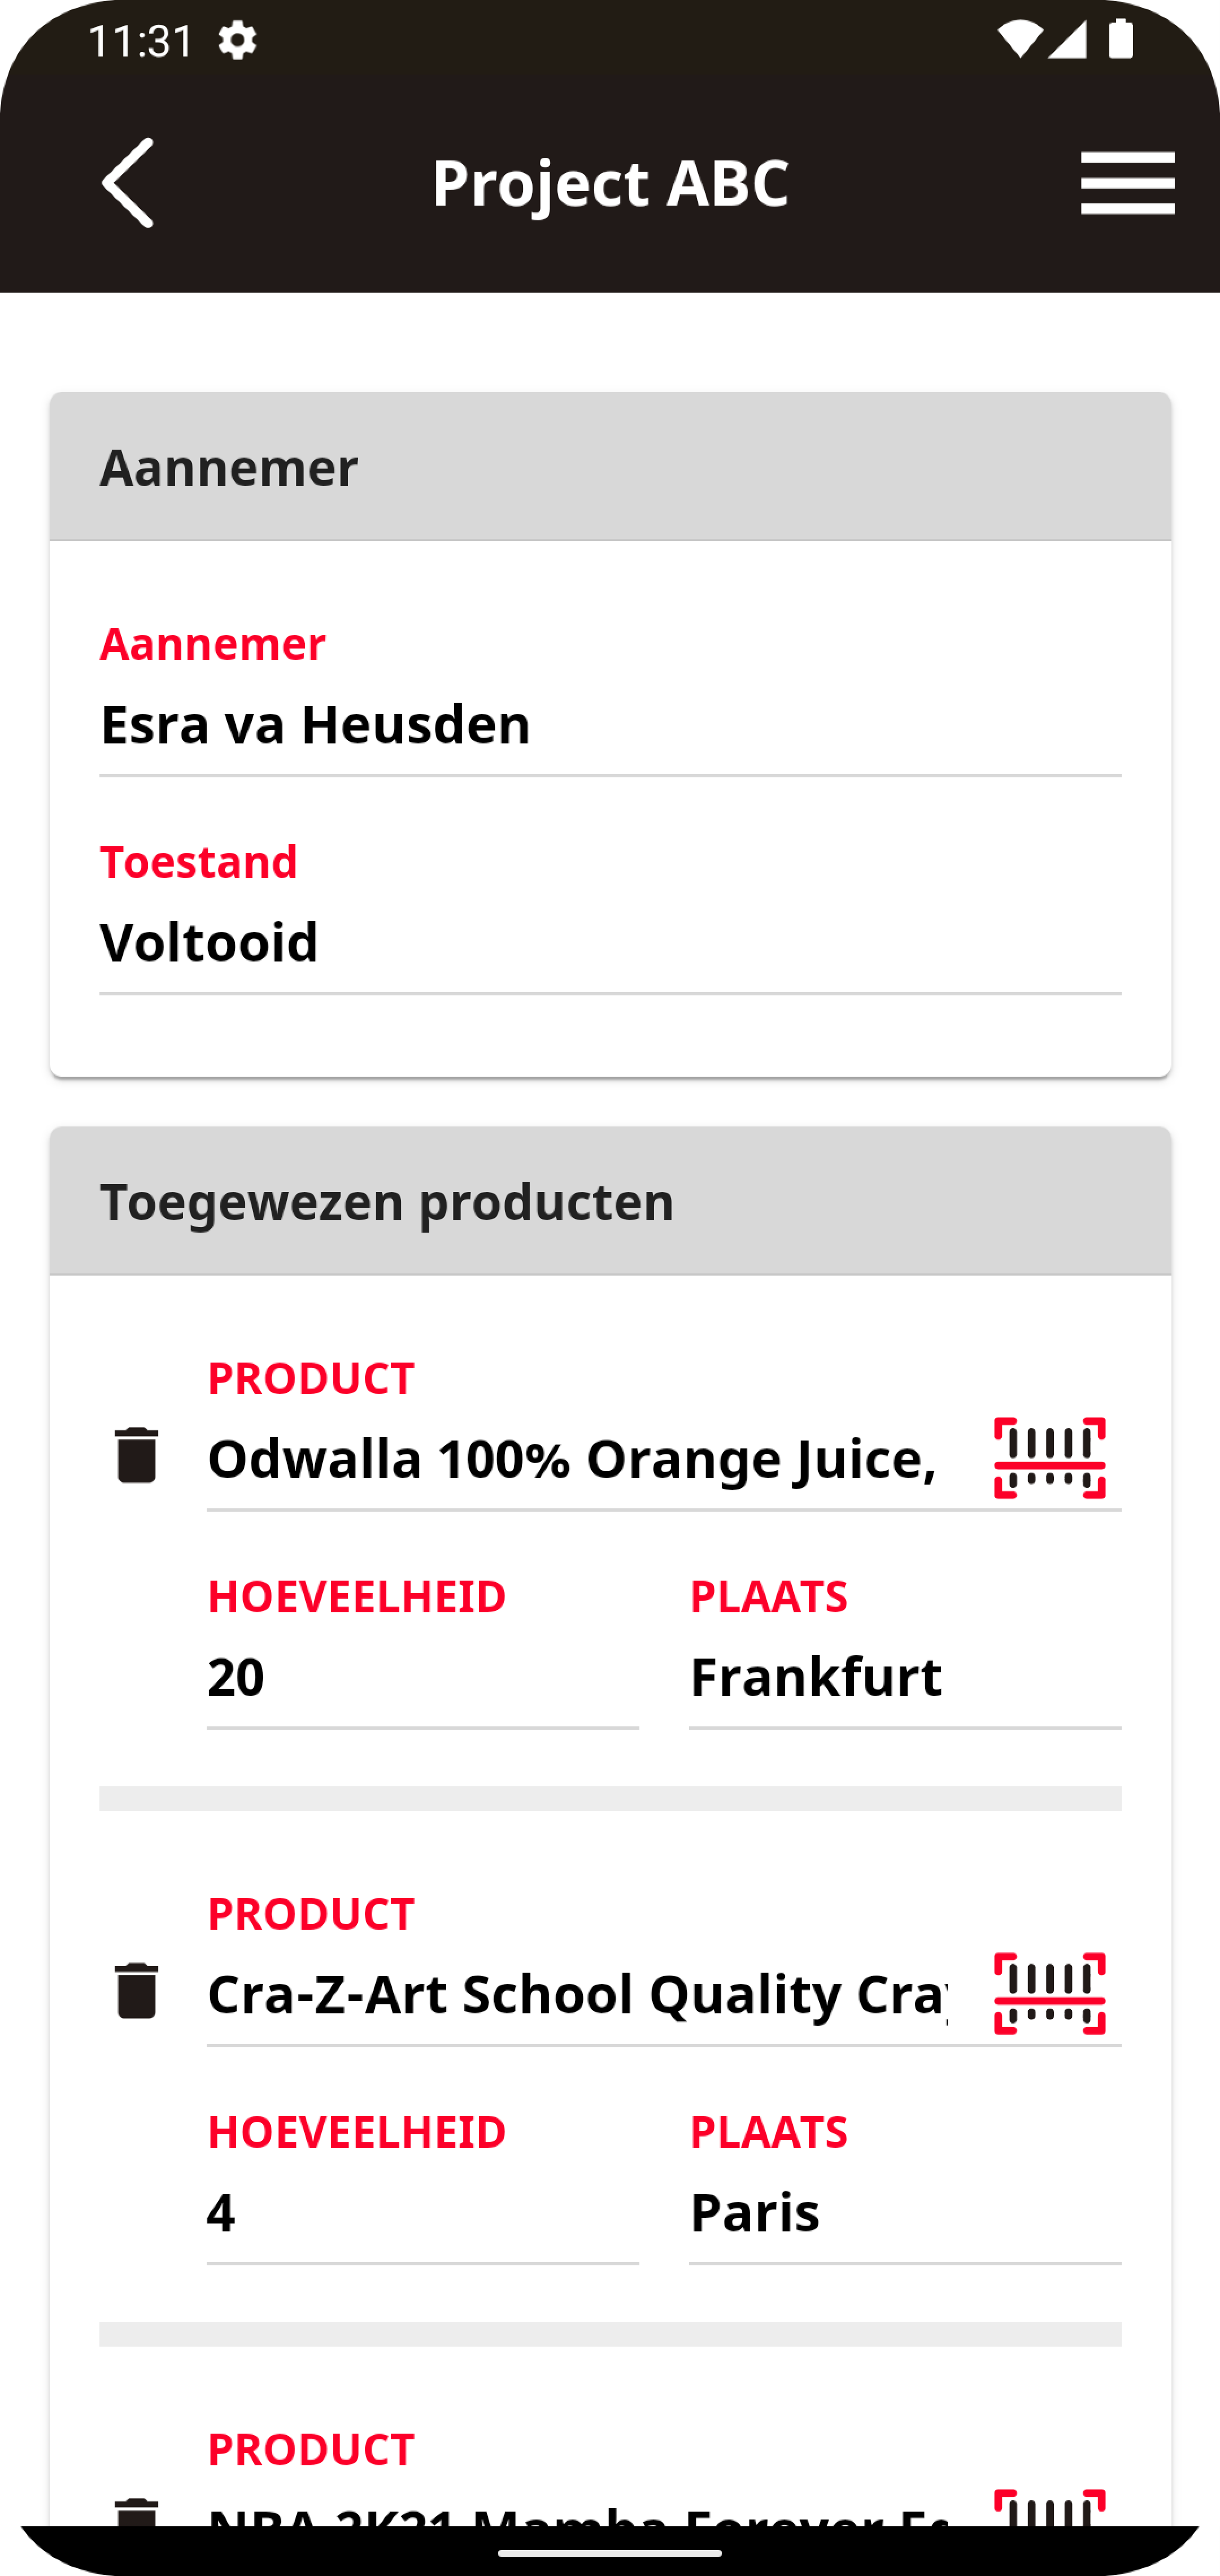
Task: Tap the Odwalla 100% Orange Juice product field
Action: [x=575, y=1459]
